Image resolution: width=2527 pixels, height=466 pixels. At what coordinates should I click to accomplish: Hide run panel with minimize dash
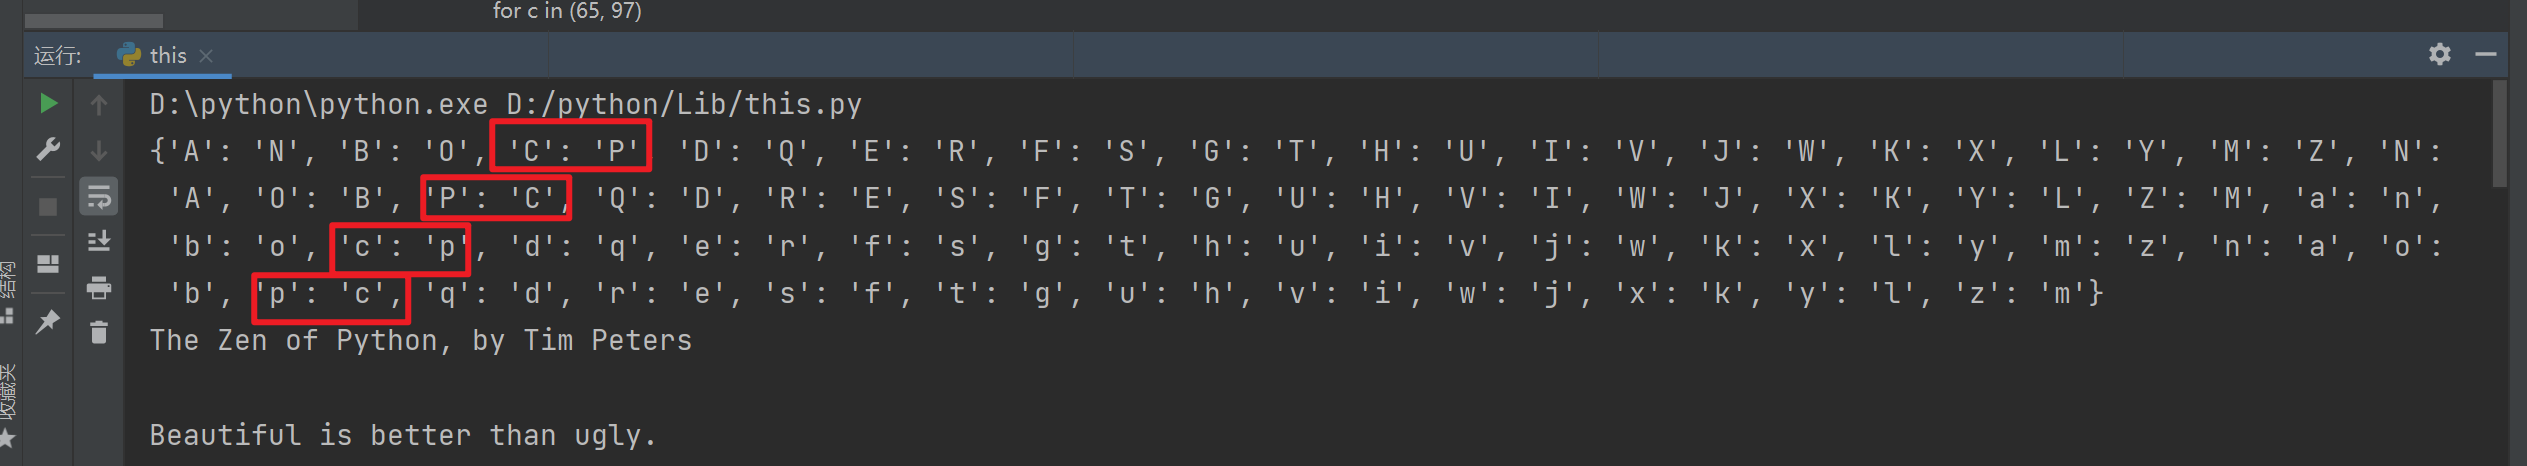click(2486, 54)
